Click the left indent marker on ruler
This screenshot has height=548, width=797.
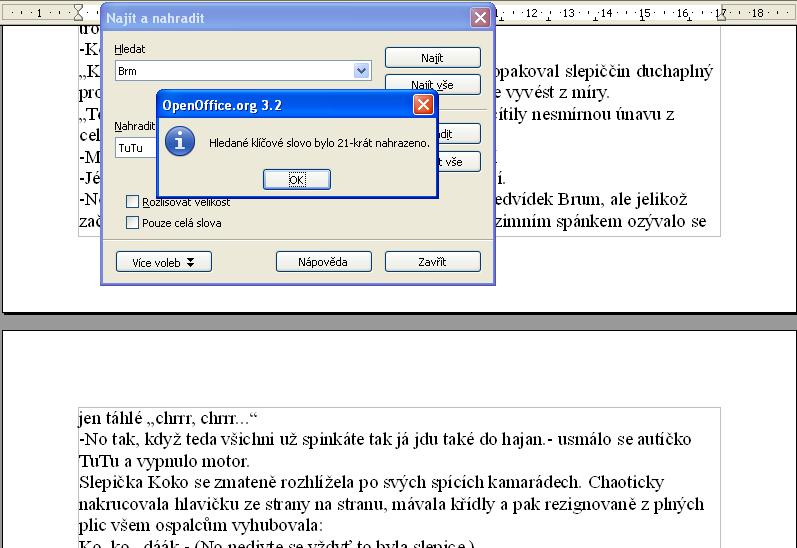click(78, 12)
